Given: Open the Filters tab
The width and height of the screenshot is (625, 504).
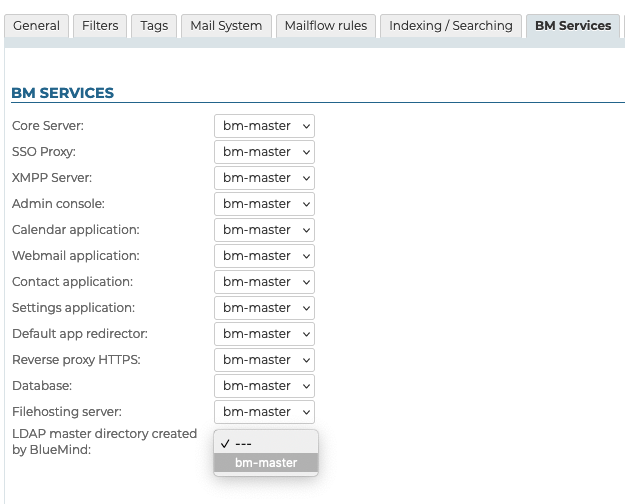Looking at the screenshot, I should 100,26.
